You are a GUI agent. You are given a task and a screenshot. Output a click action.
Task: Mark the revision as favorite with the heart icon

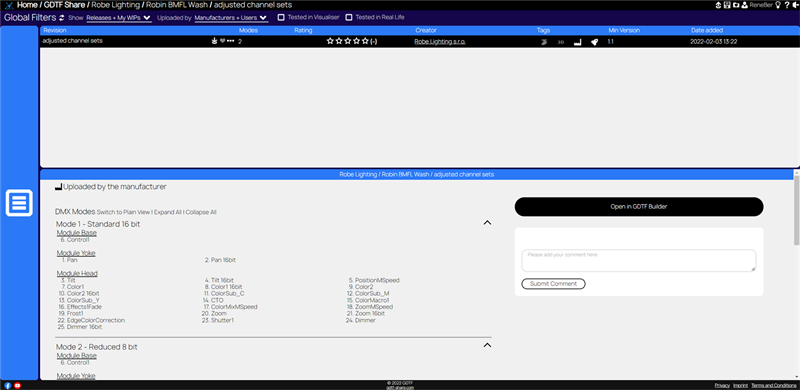pyautogui.click(x=222, y=41)
